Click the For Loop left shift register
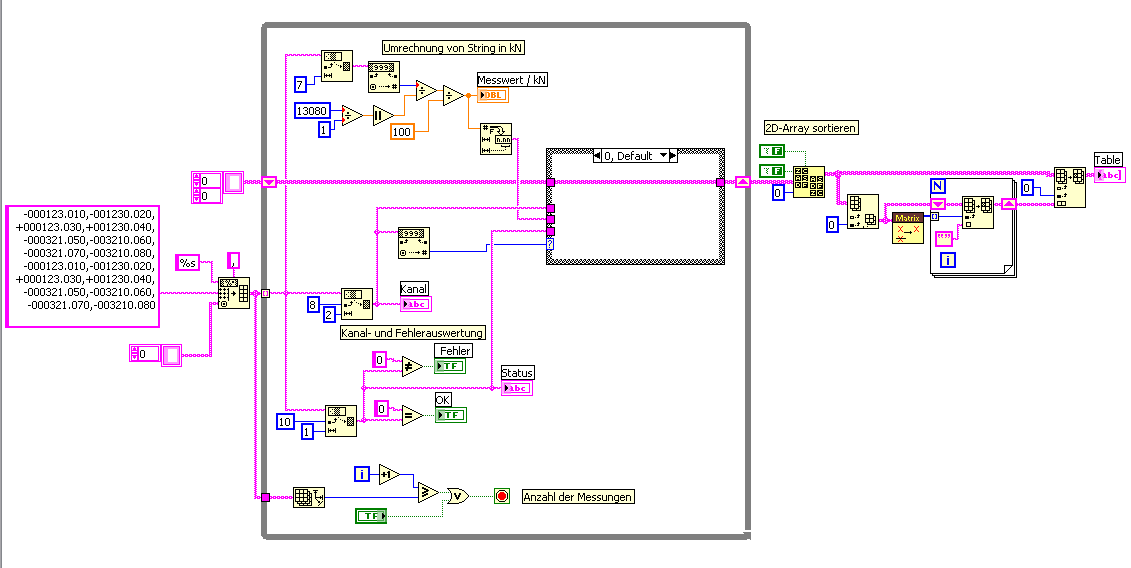1131x568 pixels. tap(938, 204)
